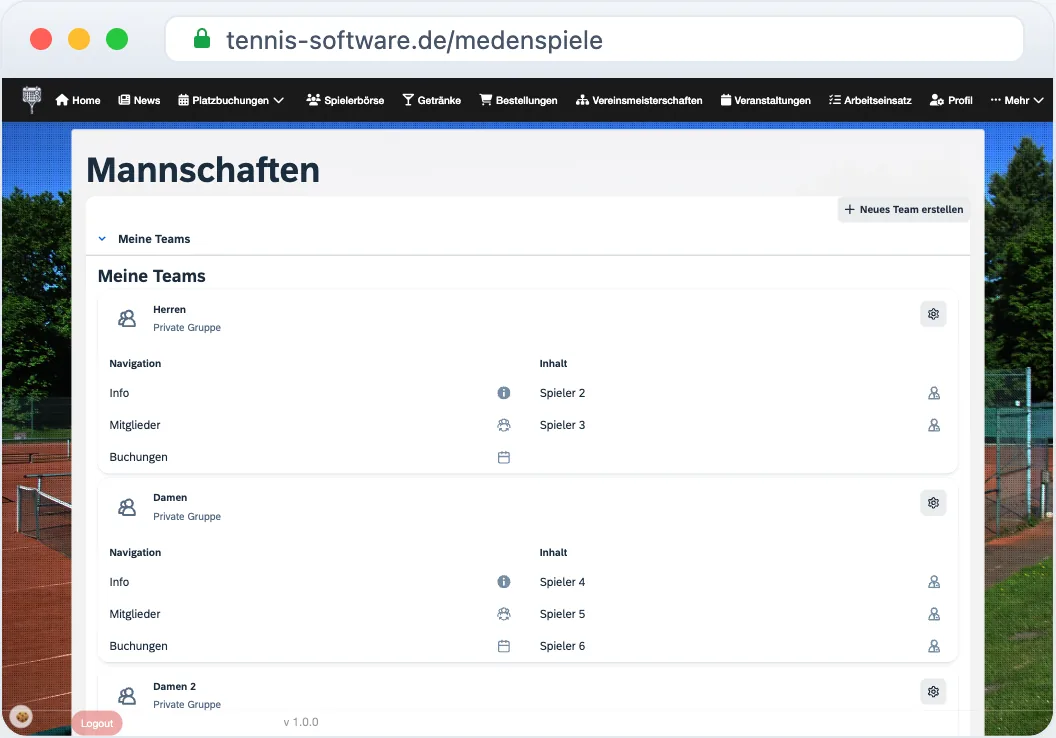
Task: Go to Home in navigation bar
Action: click(x=77, y=100)
